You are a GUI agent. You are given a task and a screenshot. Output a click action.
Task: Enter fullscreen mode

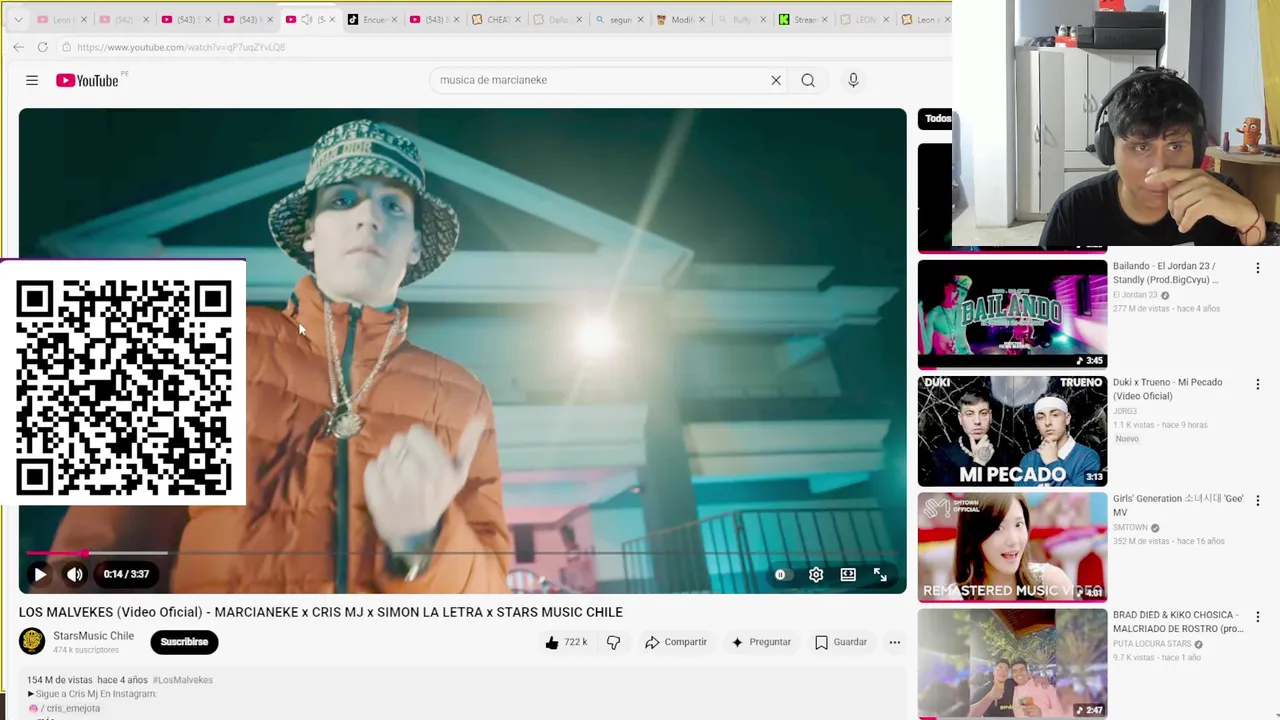click(x=880, y=575)
